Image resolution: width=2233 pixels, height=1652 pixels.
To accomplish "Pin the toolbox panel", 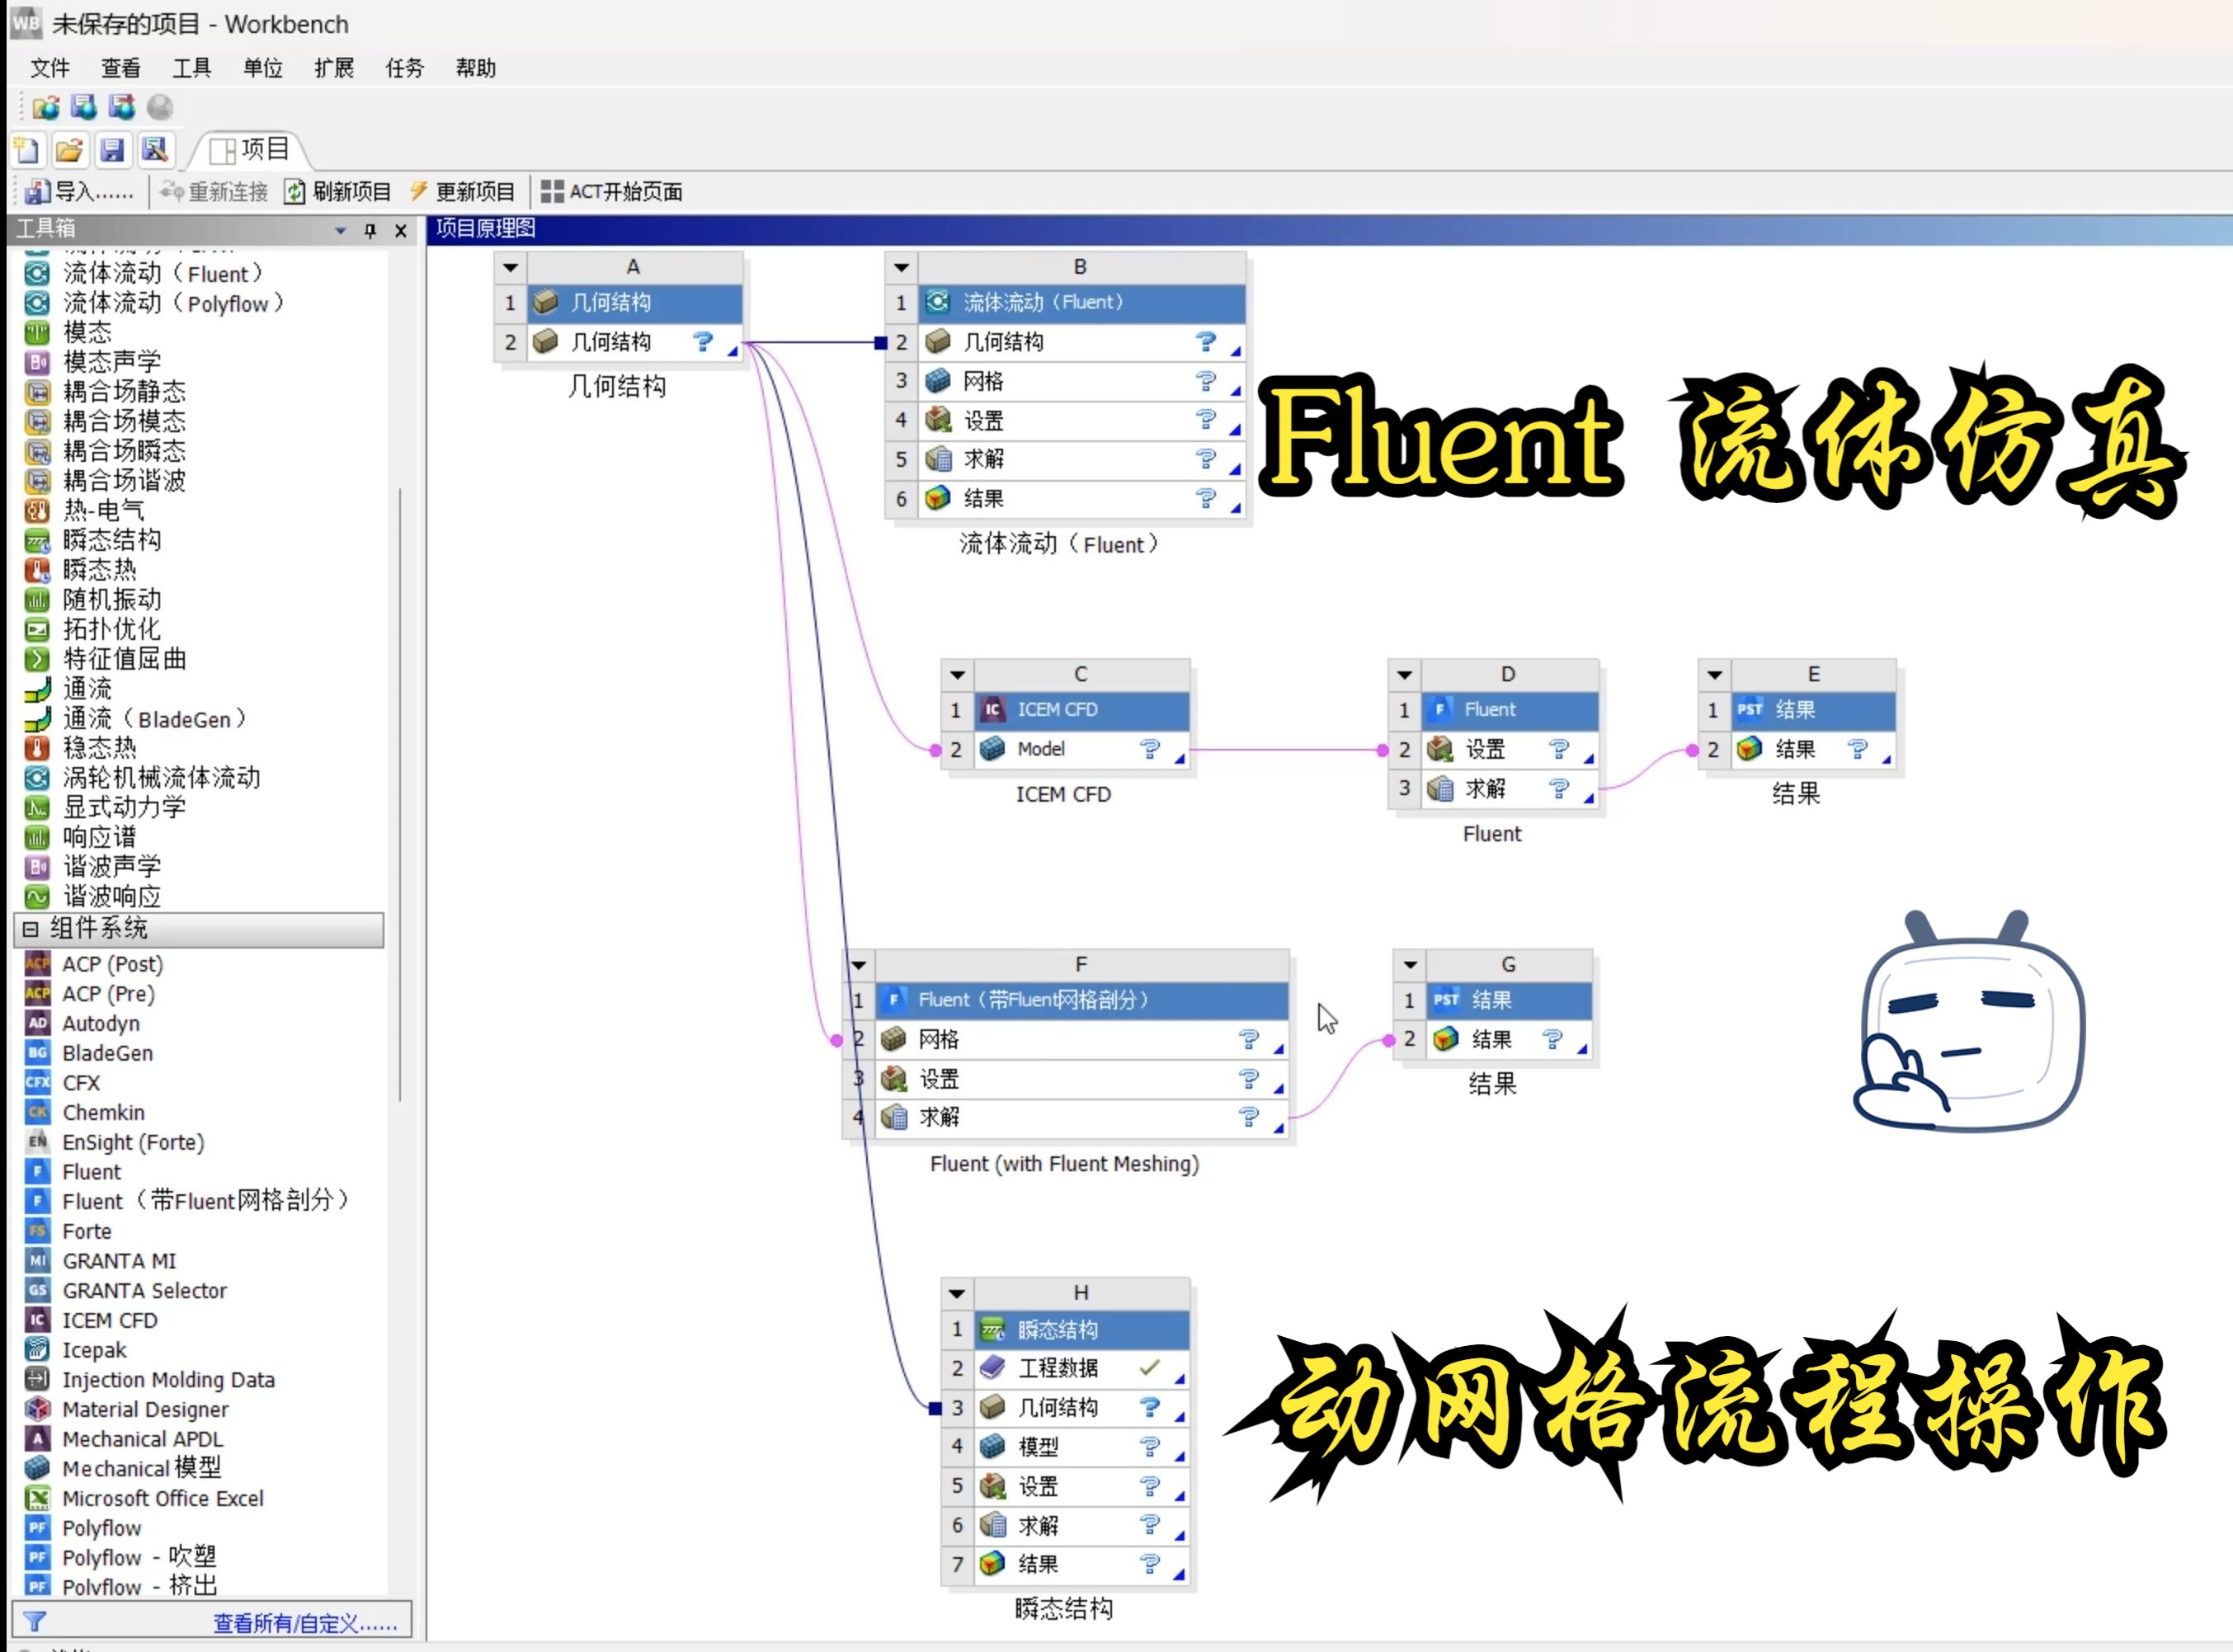I will [370, 231].
